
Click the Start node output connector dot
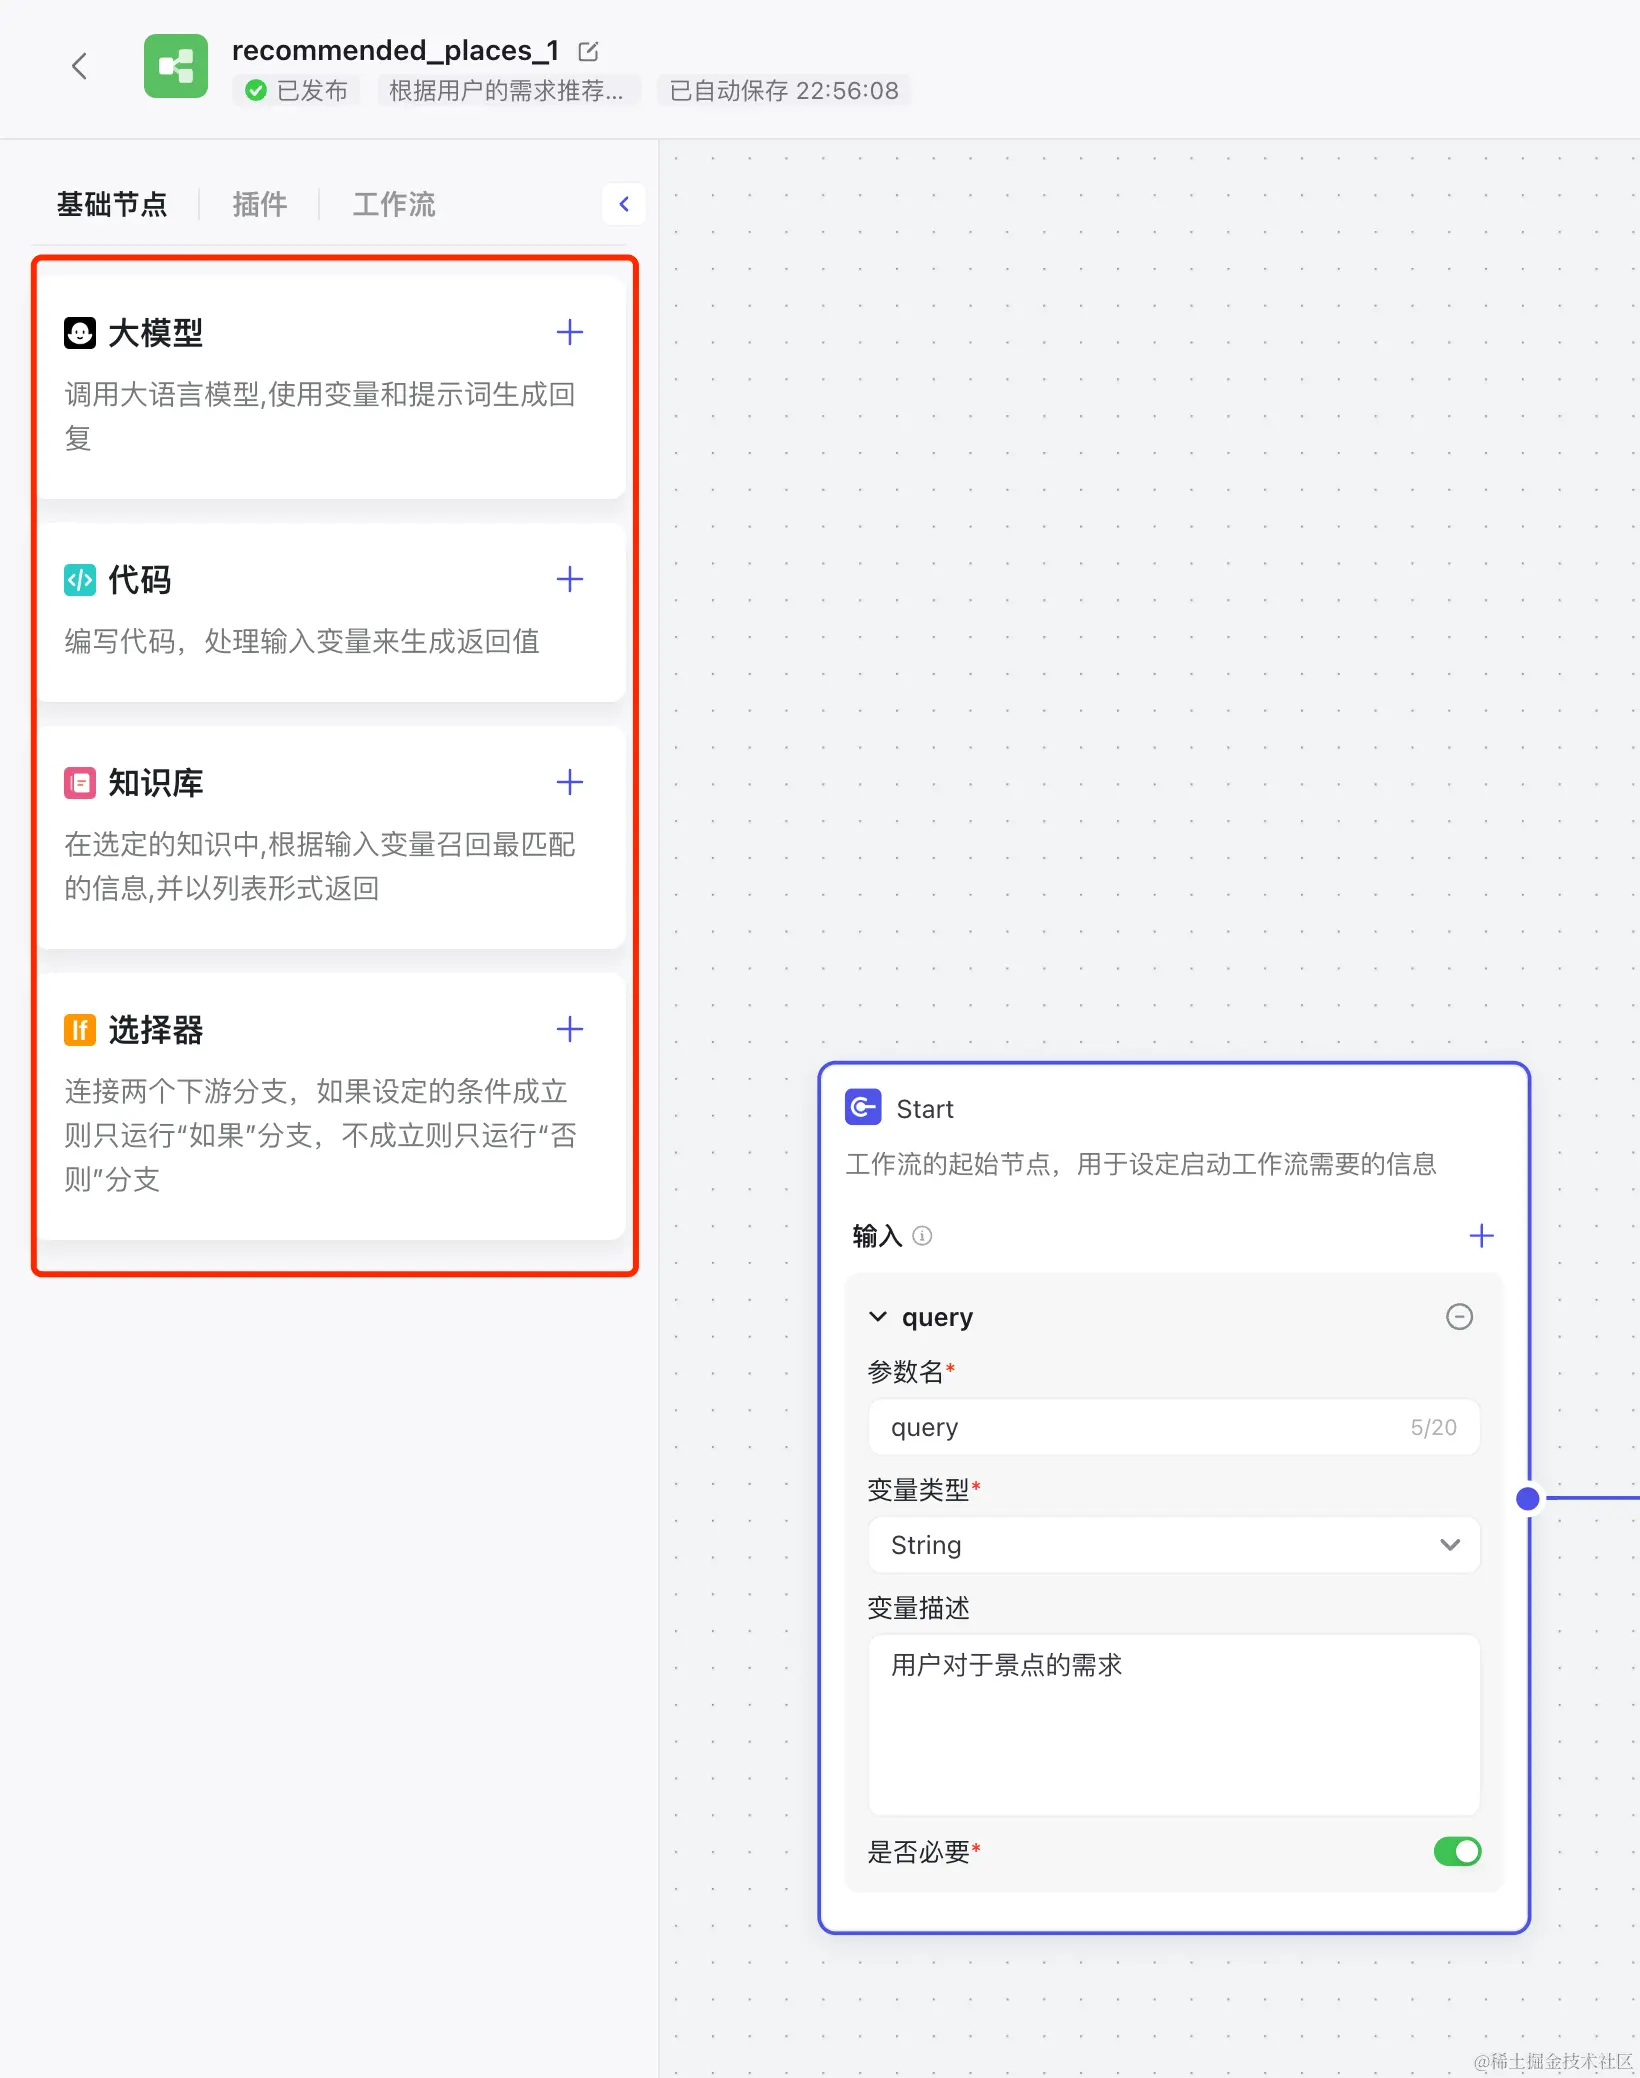[1527, 1498]
